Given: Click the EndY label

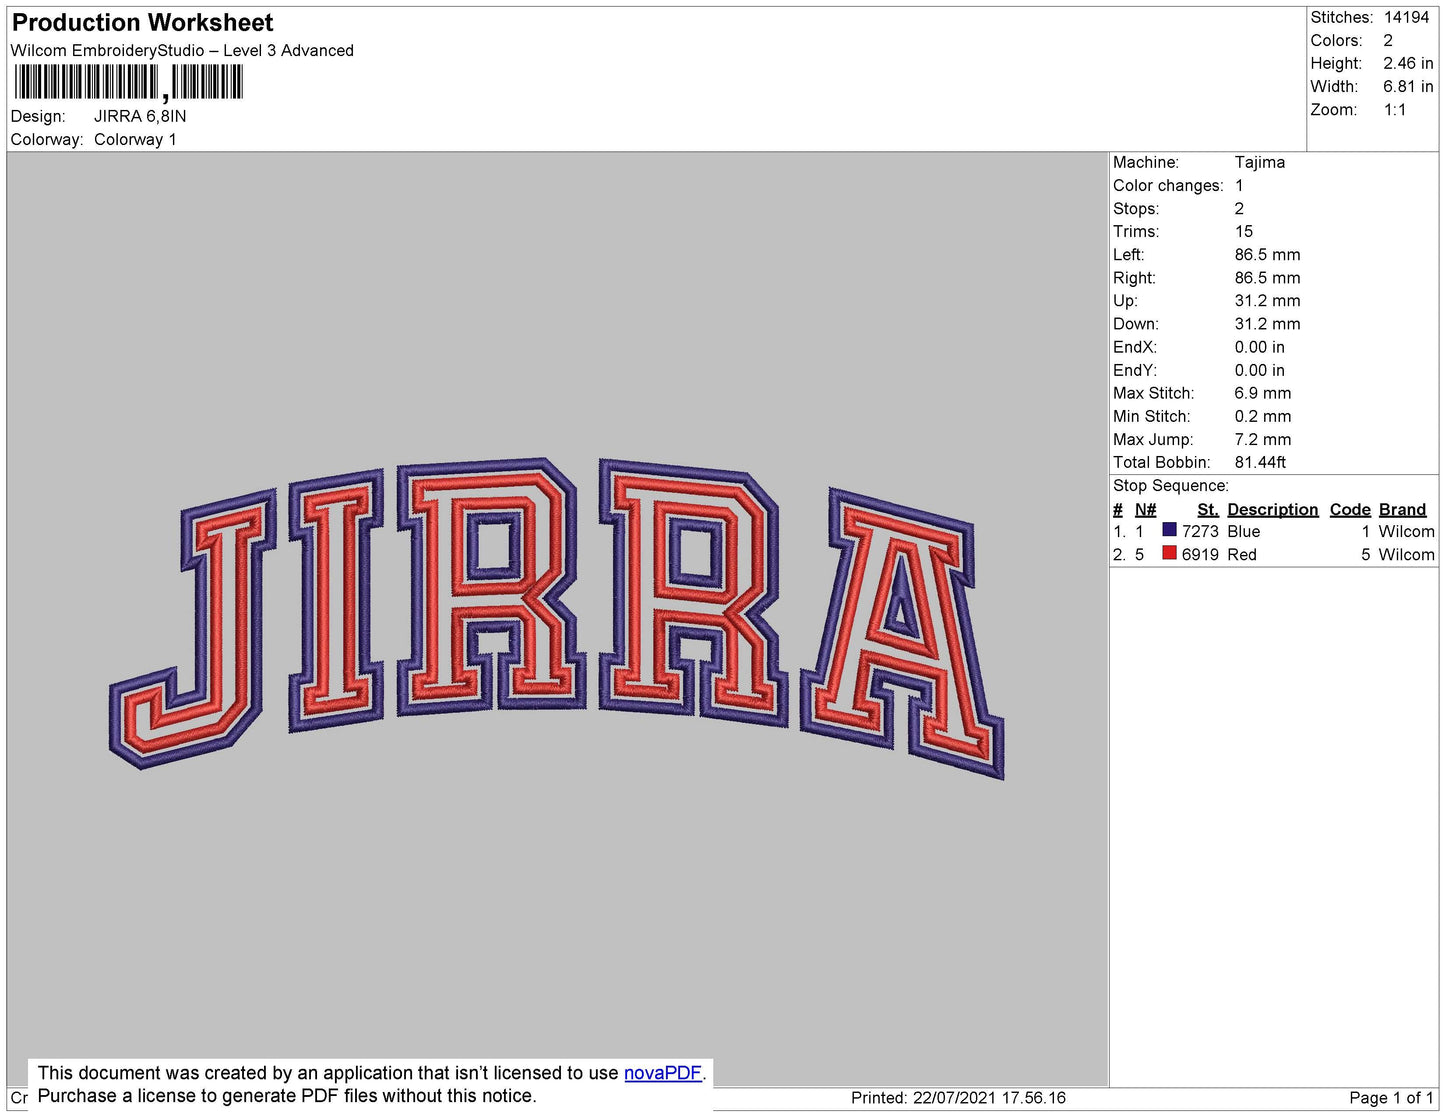Looking at the screenshot, I should 1135,371.
